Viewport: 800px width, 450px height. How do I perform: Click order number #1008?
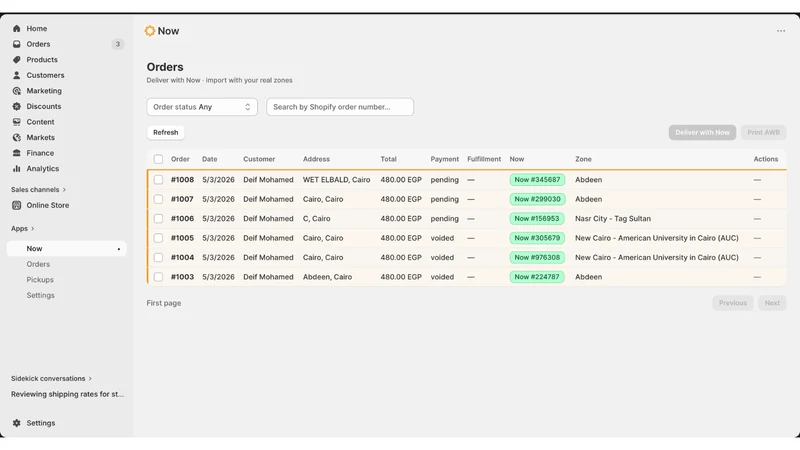click(x=182, y=180)
